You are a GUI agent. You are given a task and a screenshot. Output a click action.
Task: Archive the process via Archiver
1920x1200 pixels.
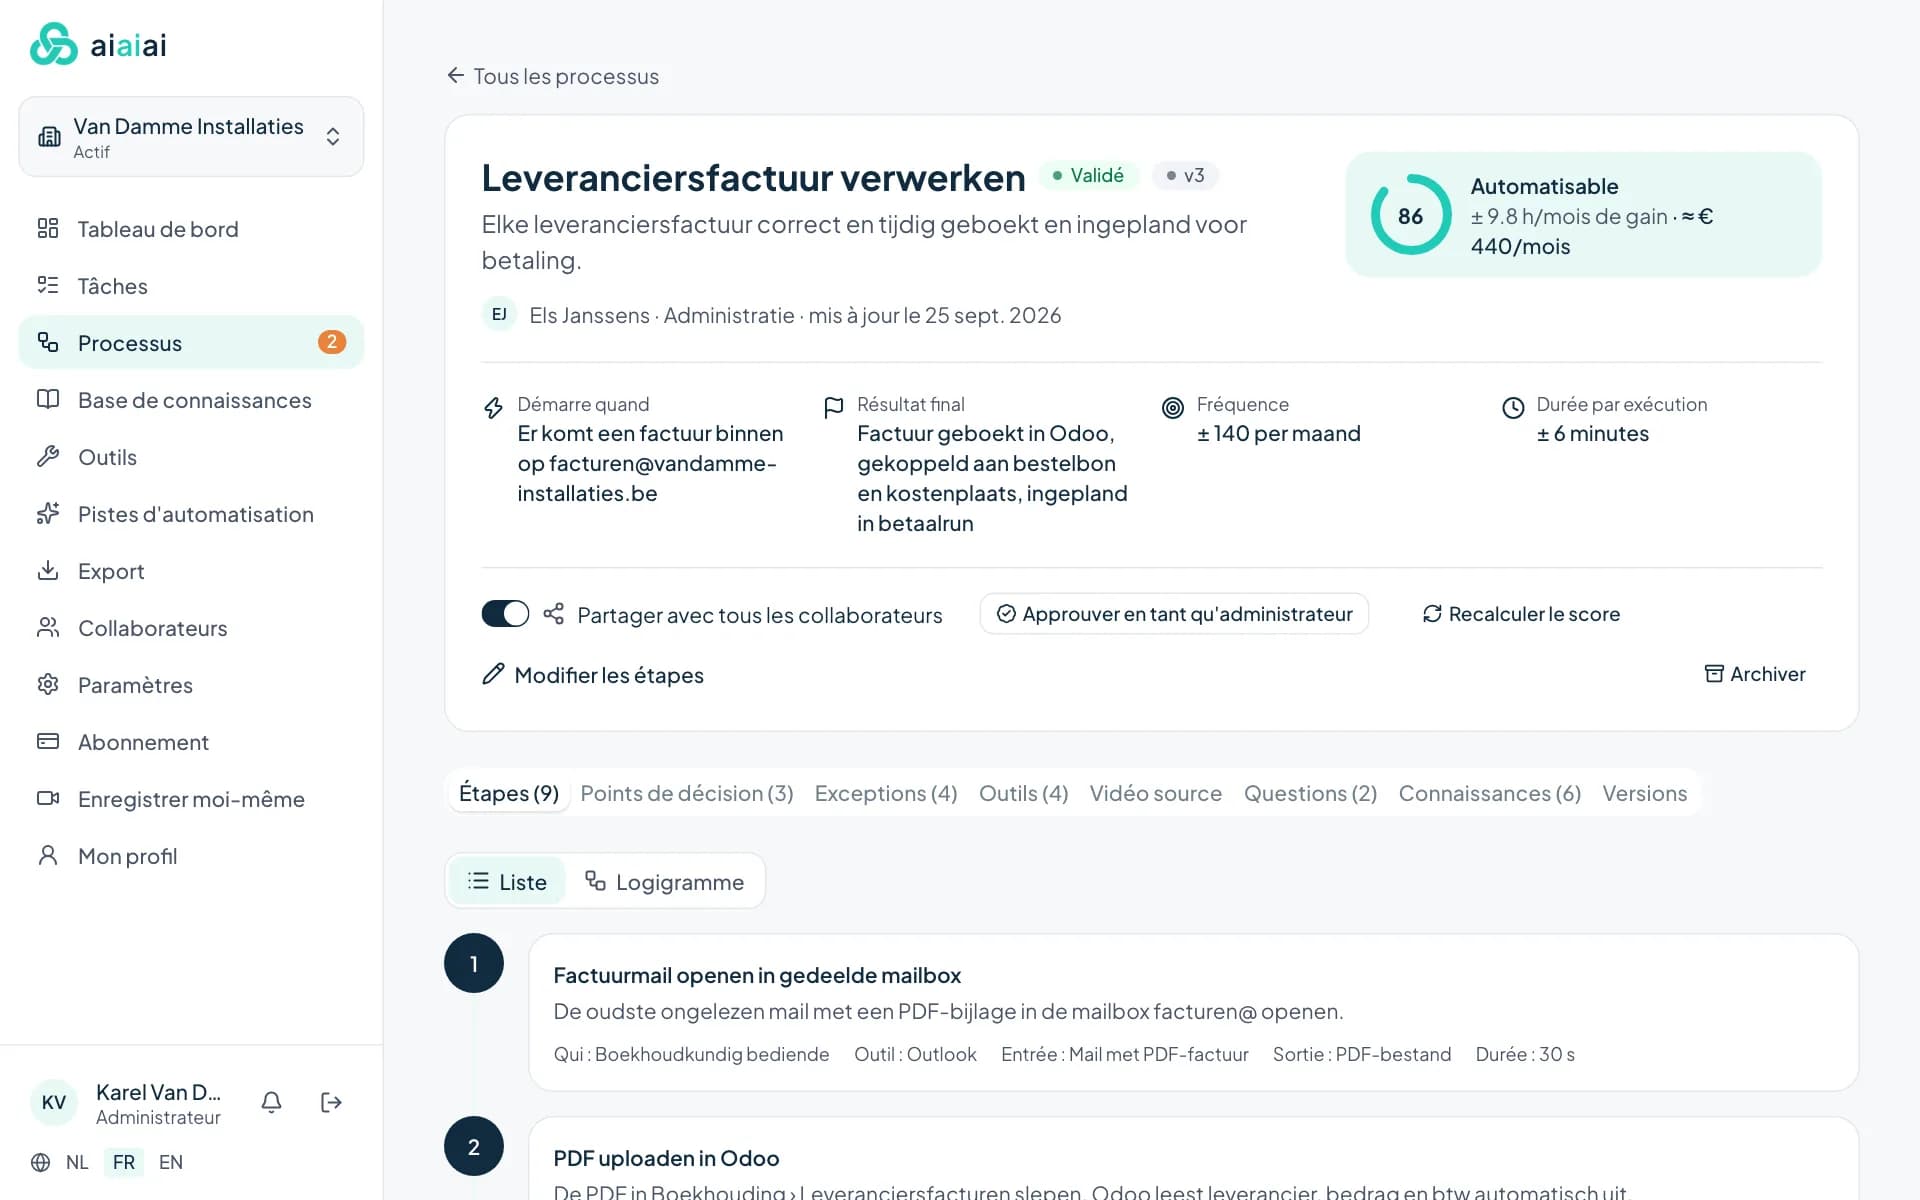[x=1755, y=674]
